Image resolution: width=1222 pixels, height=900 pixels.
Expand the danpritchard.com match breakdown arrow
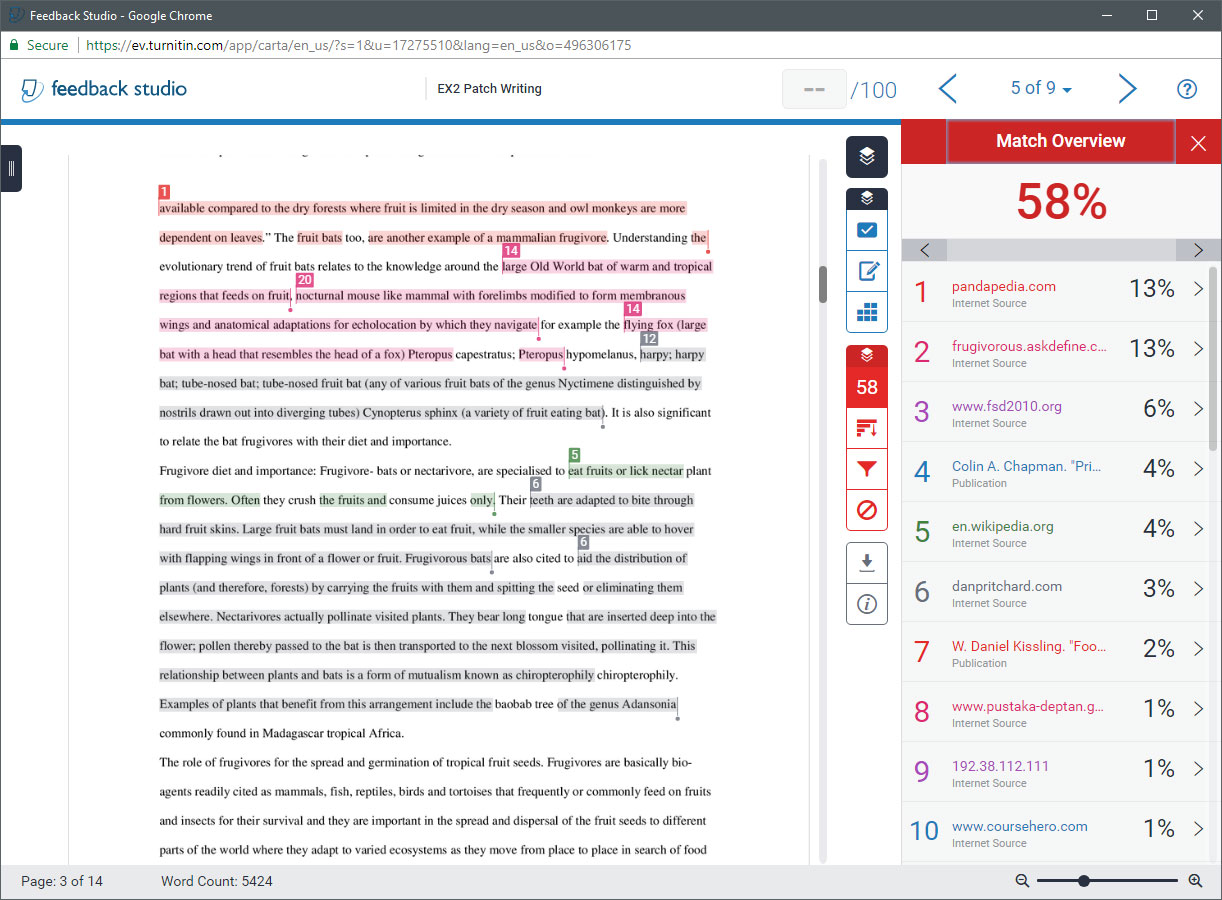click(1199, 589)
